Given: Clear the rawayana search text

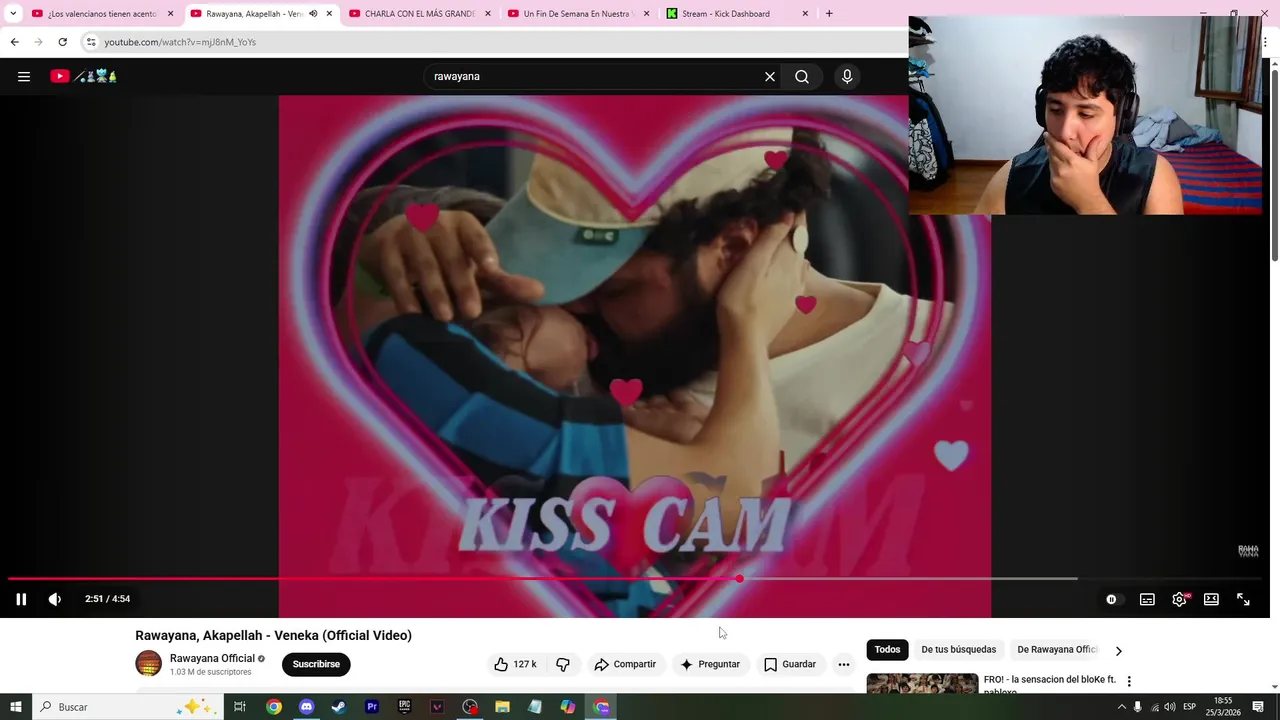Looking at the screenshot, I should pyautogui.click(x=770, y=76).
